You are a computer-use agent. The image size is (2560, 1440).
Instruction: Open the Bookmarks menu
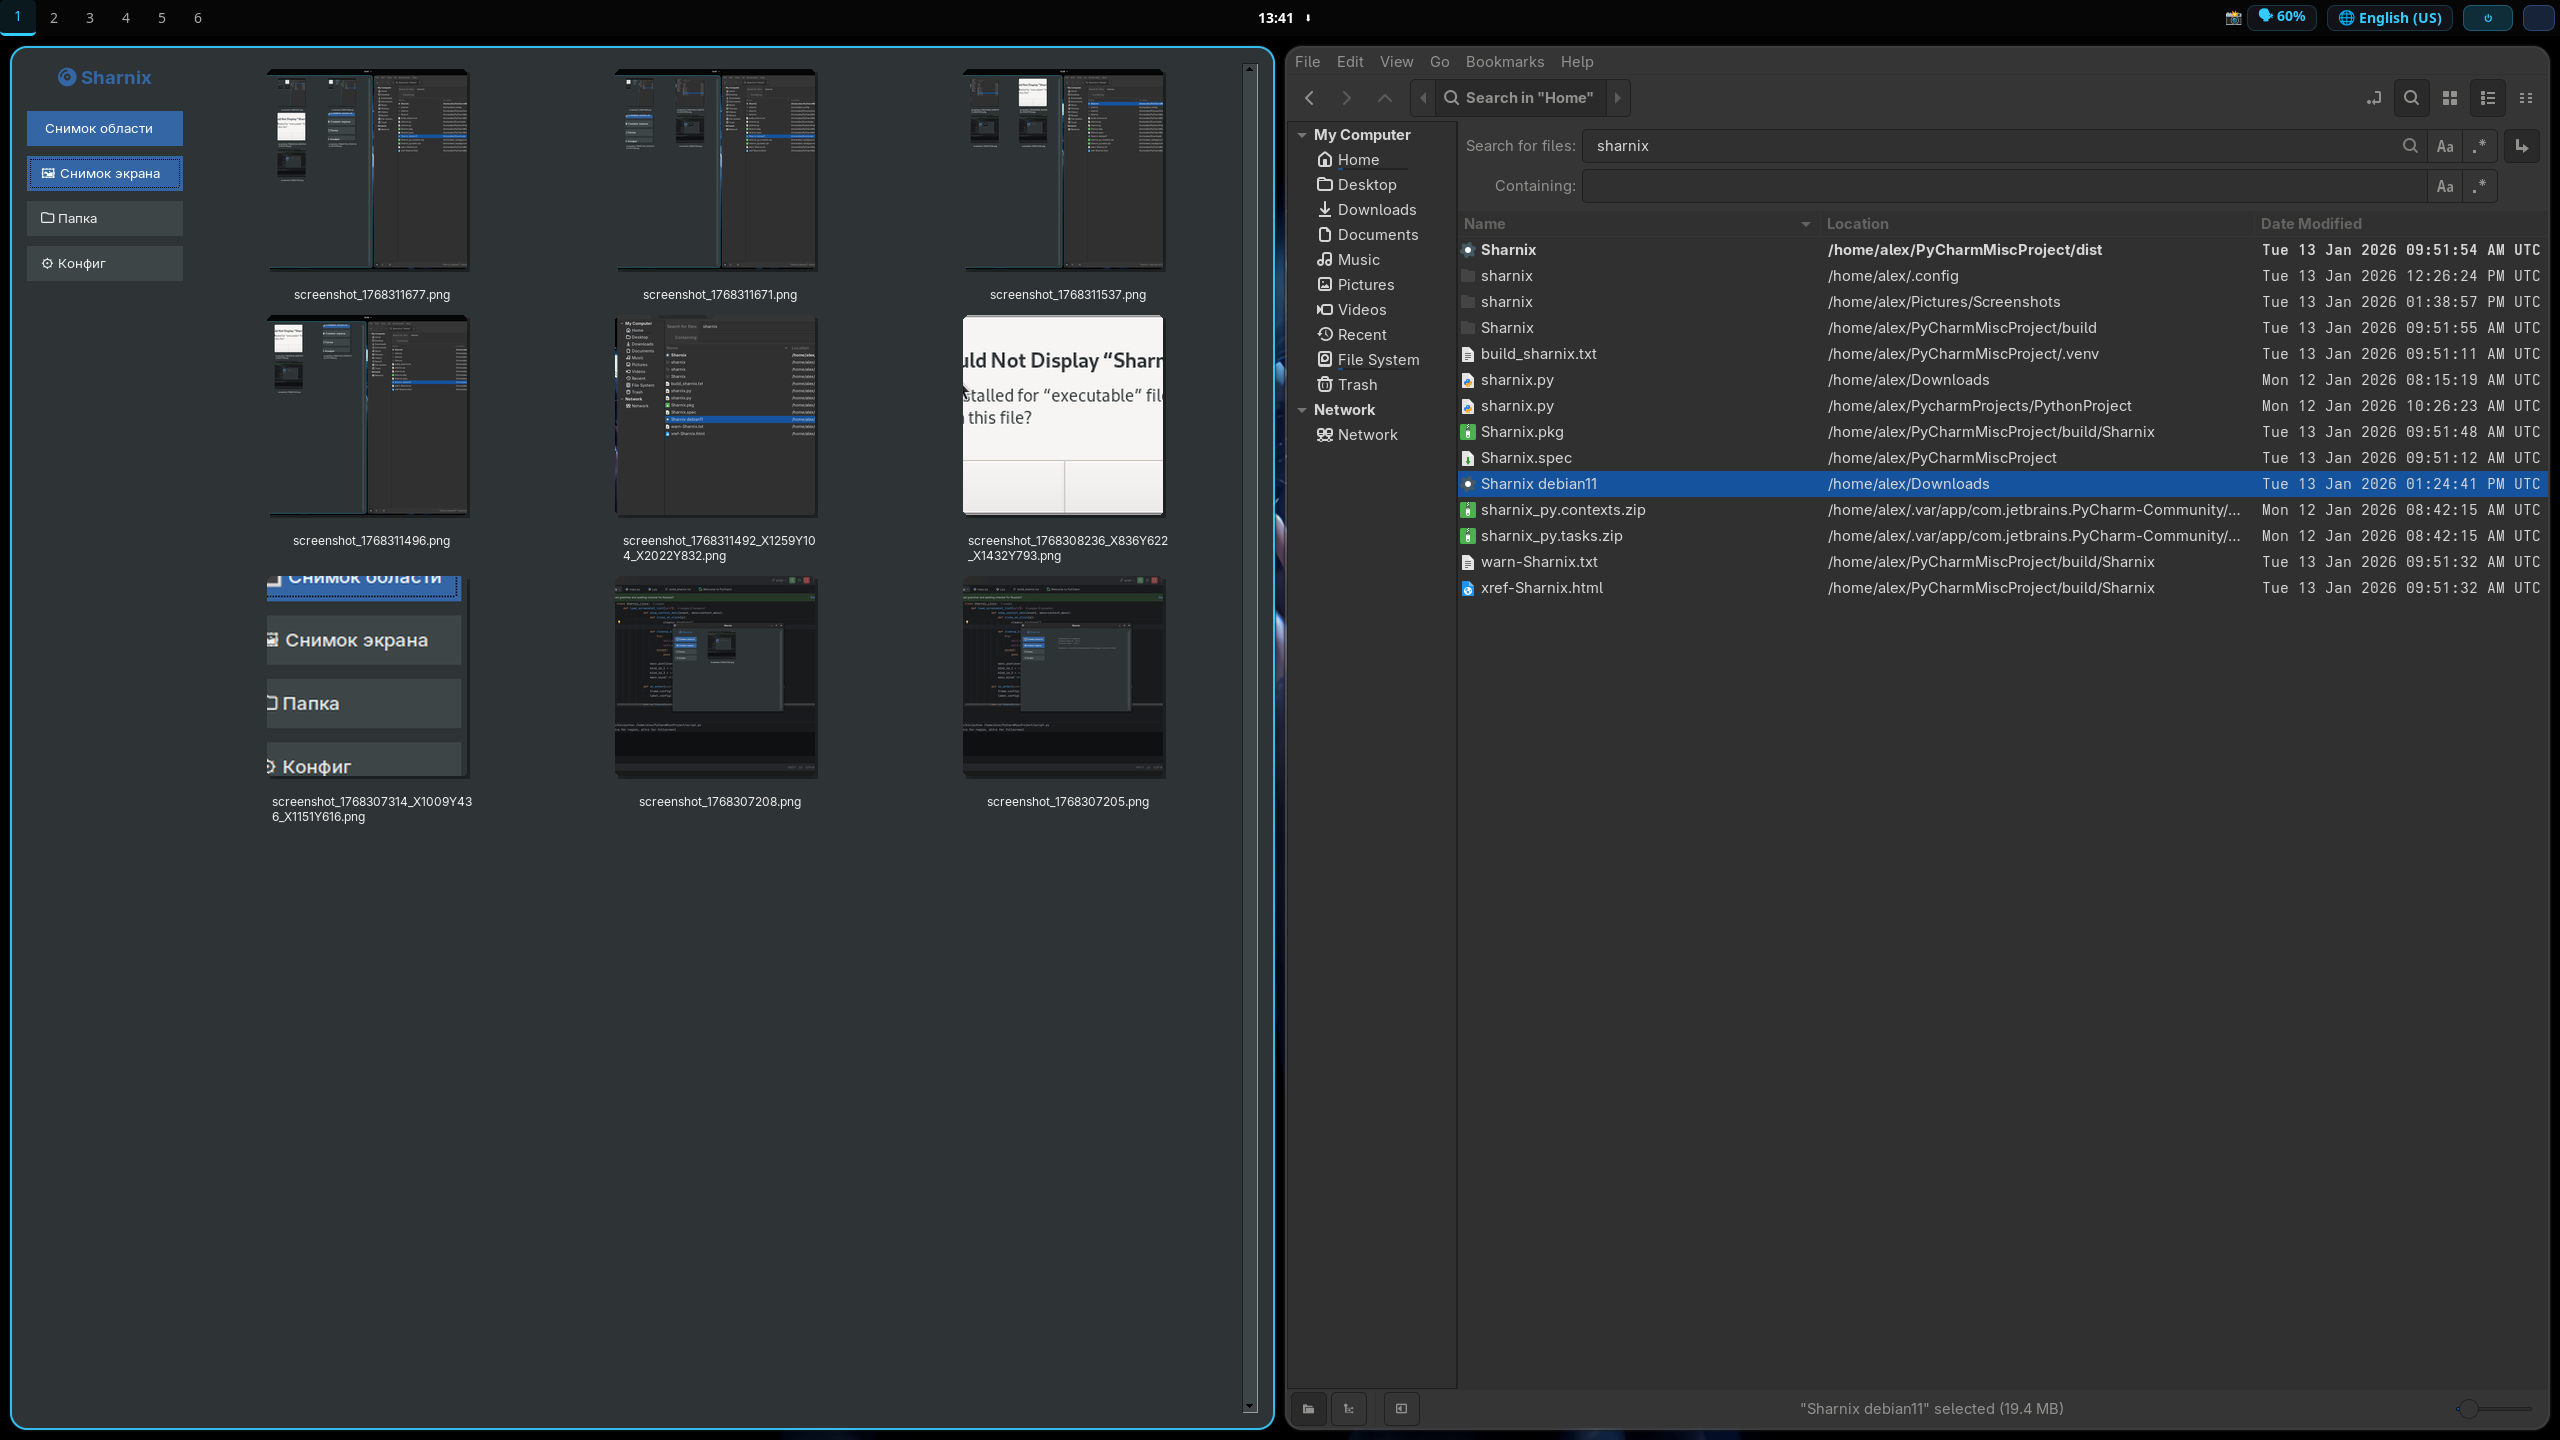coord(1504,62)
